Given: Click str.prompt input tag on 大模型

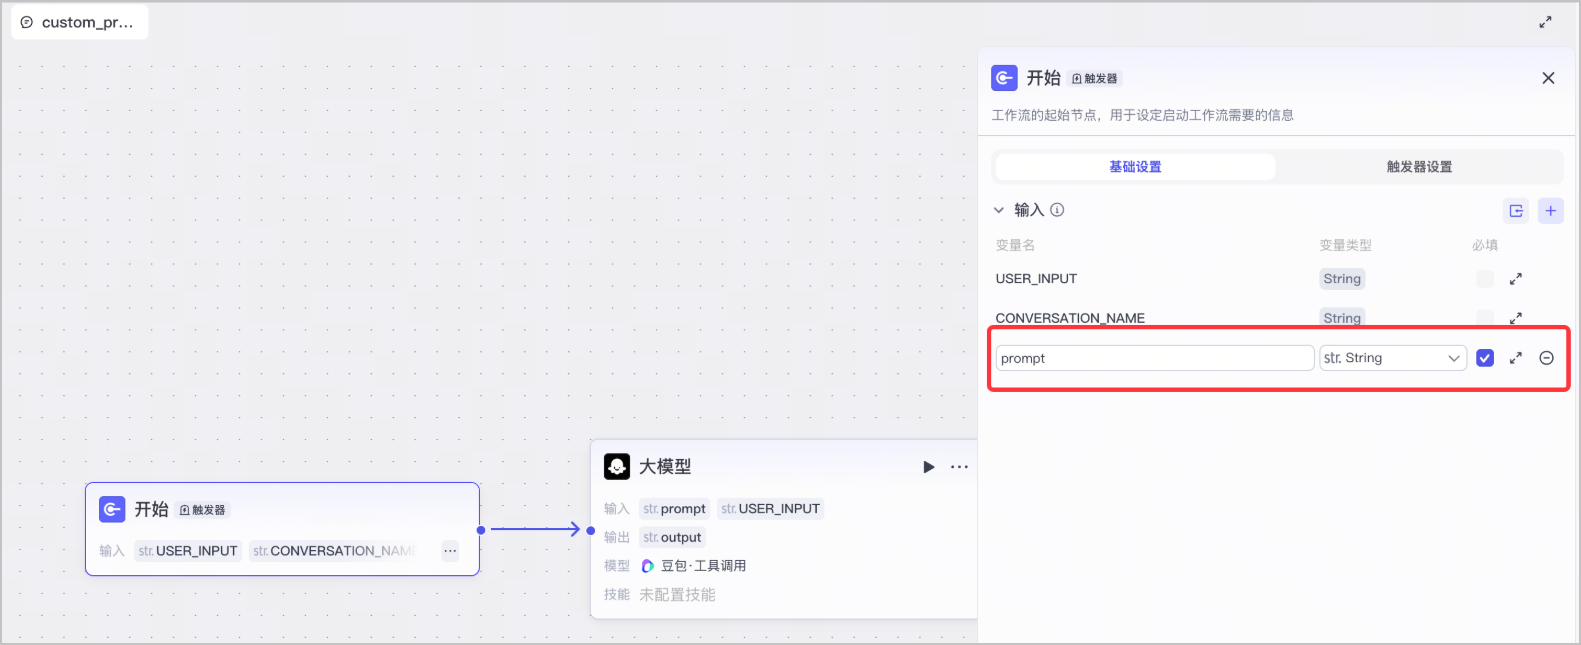Looking at the screenshot, I should coord(674,509).
